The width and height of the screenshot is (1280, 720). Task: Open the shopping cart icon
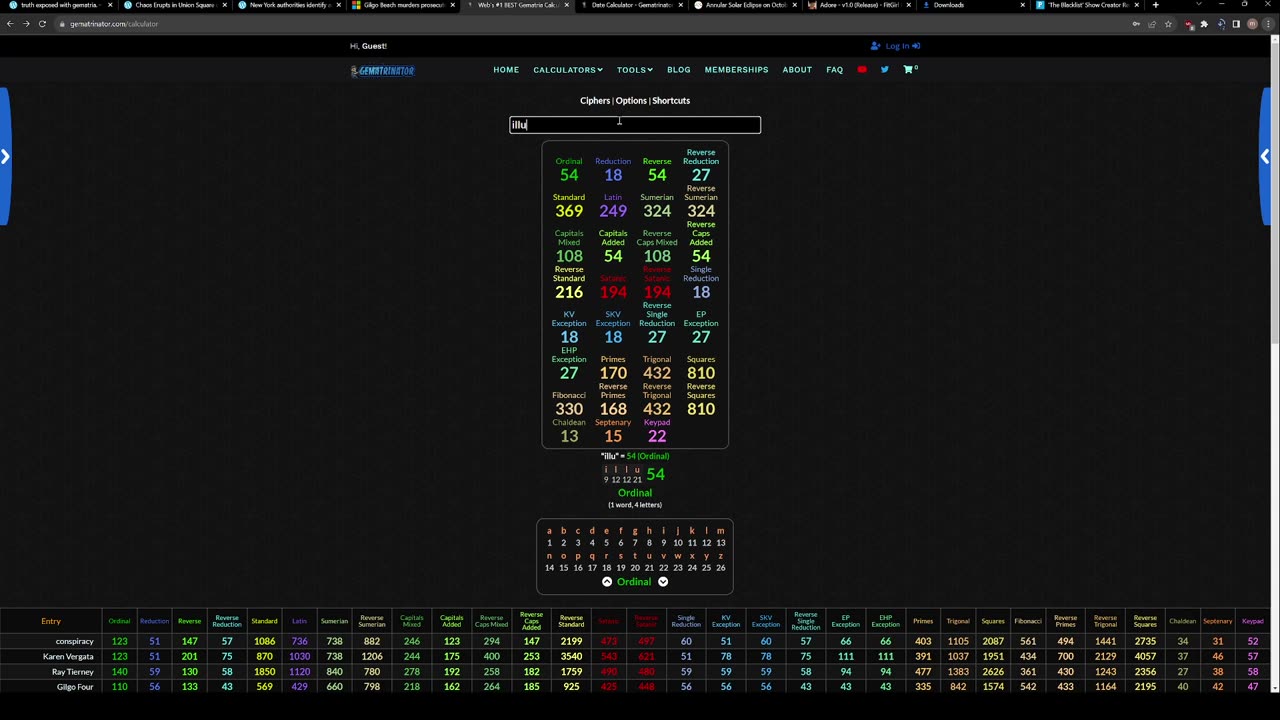pyautogui.click(x=909, y=70)
